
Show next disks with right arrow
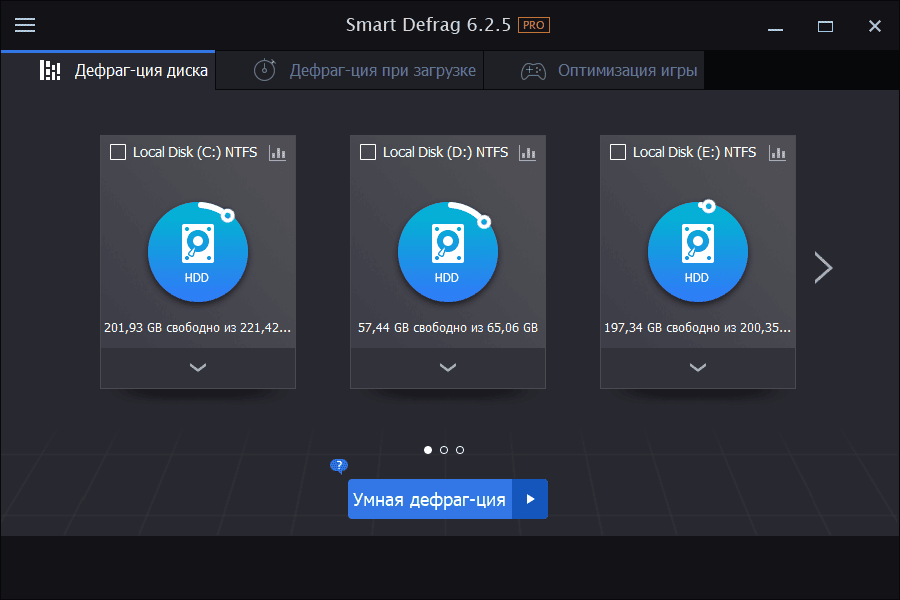tap(823, 267)
